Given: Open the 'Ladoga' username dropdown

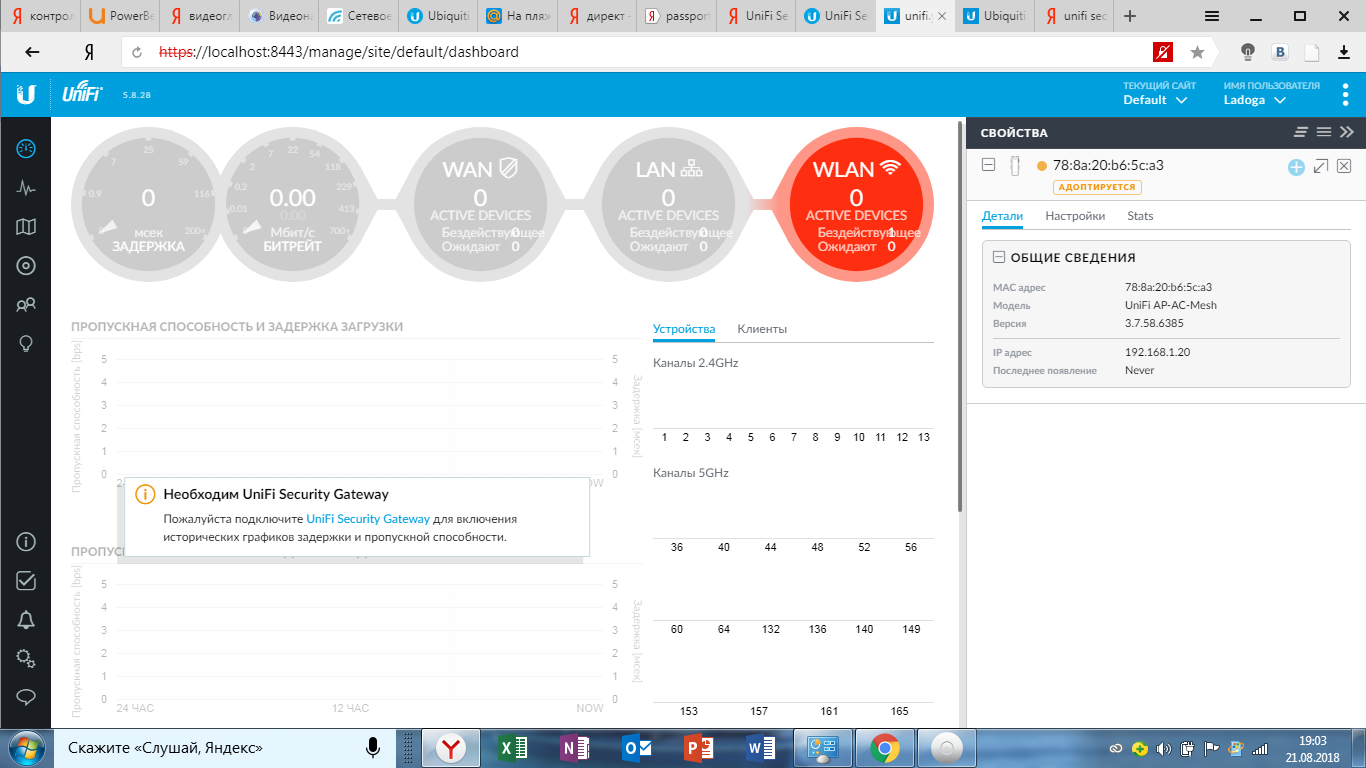Looking at the screenshot, I should pyautogui.click(x=1254, y=100).
